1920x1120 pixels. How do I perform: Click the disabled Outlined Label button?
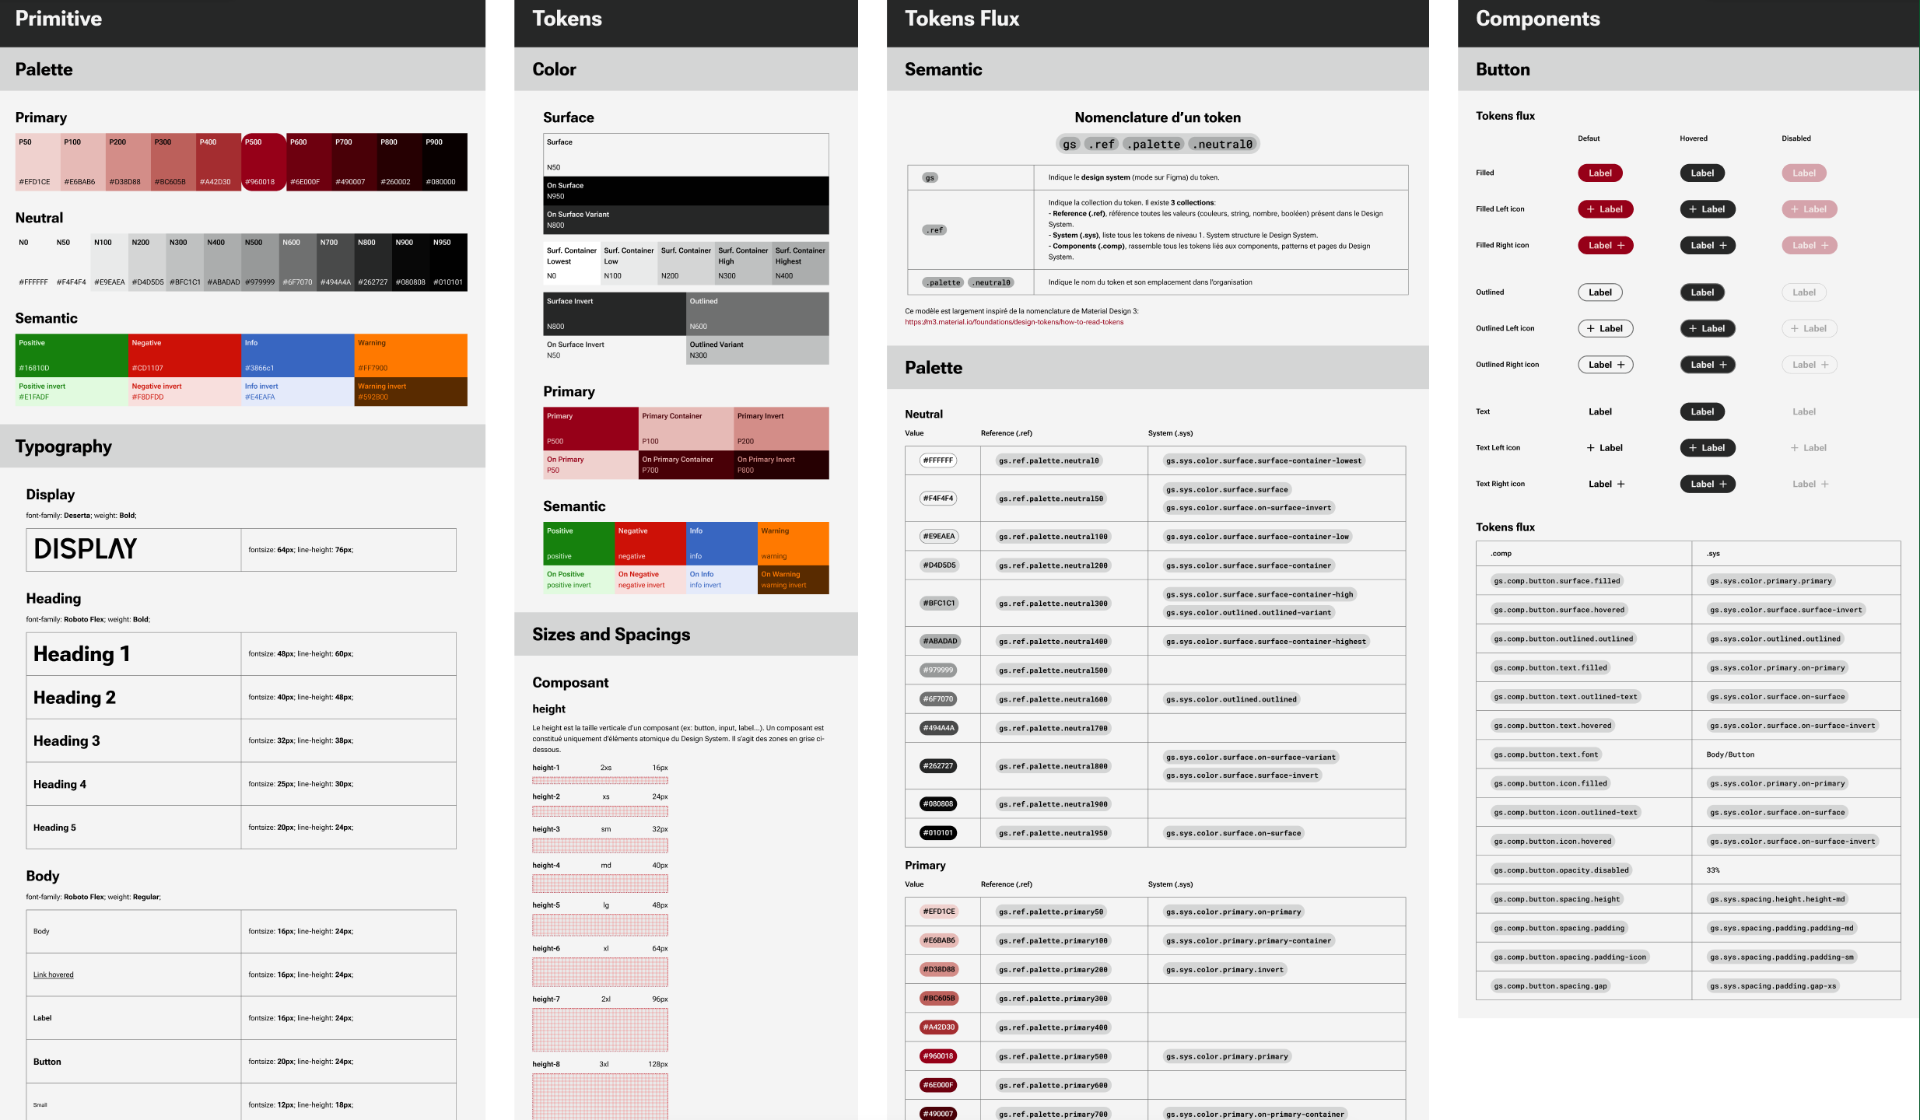pyautogui.click(x=1804, y=292)
